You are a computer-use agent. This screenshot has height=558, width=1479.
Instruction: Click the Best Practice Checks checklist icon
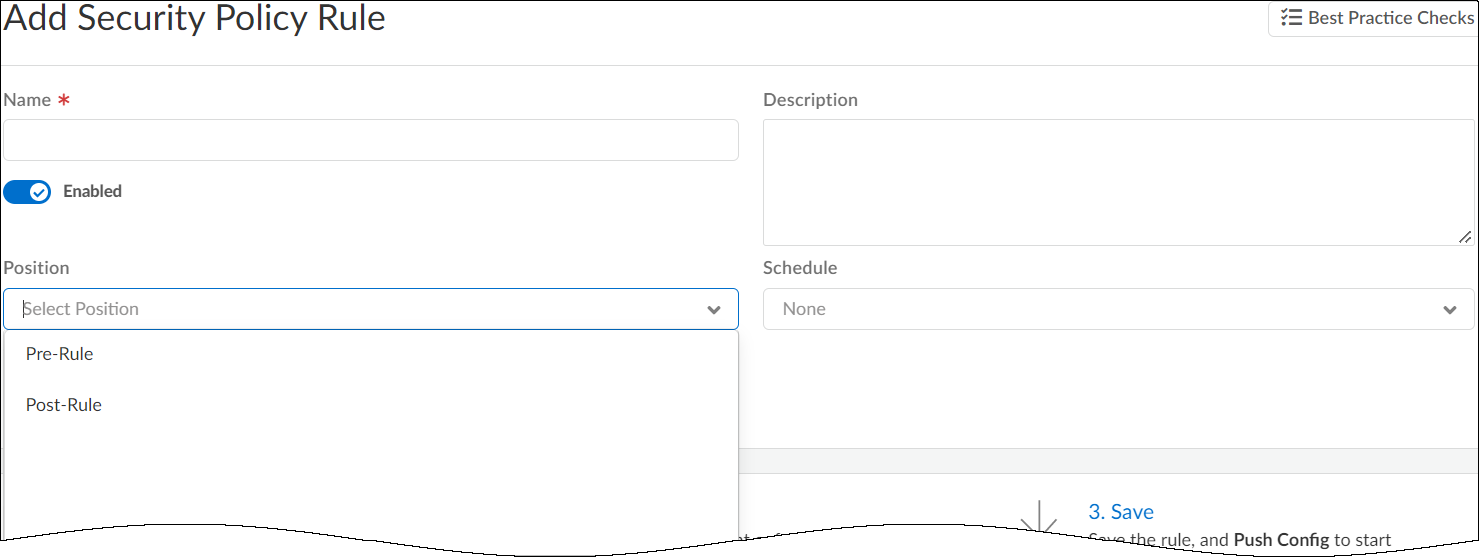click(x=1291, y=18)
